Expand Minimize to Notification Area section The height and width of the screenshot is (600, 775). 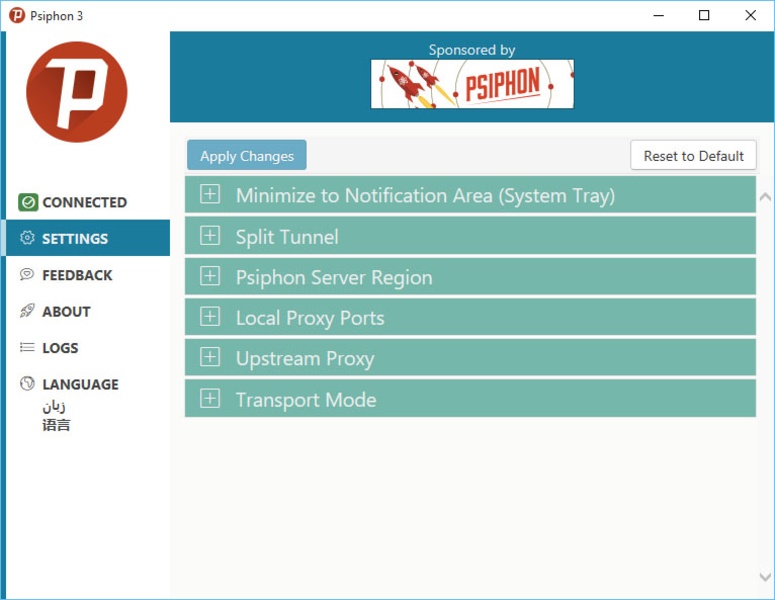pos(210,195)
